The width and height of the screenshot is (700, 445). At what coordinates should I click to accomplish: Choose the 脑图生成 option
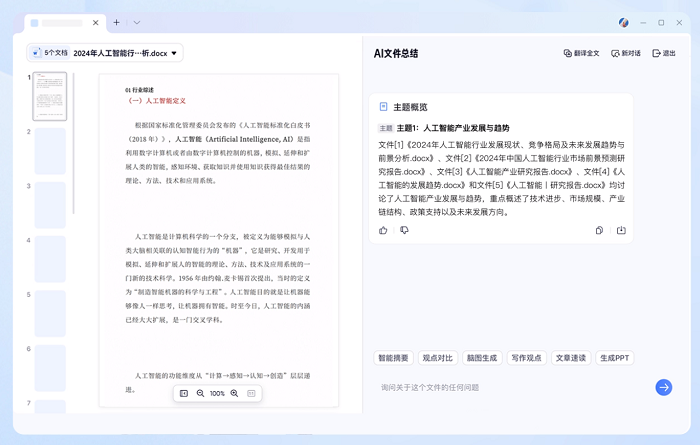click(x=481, y=358)
